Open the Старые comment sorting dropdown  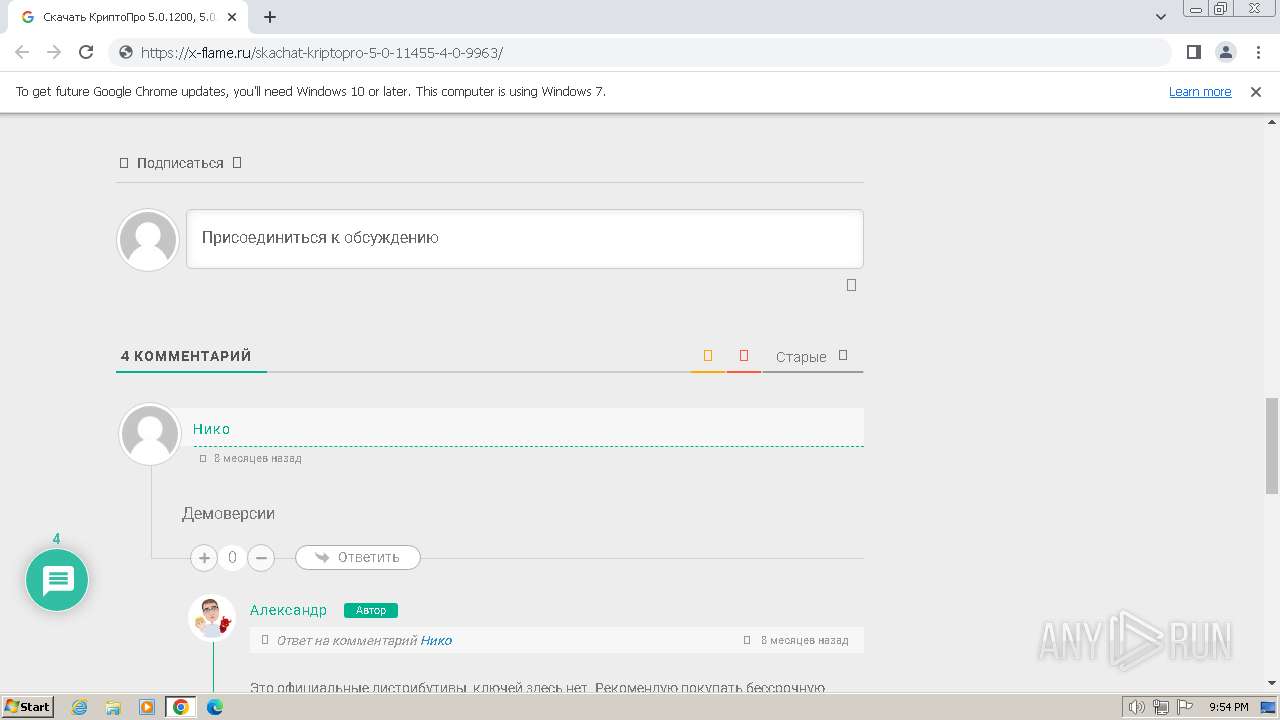tap(812, 356)
